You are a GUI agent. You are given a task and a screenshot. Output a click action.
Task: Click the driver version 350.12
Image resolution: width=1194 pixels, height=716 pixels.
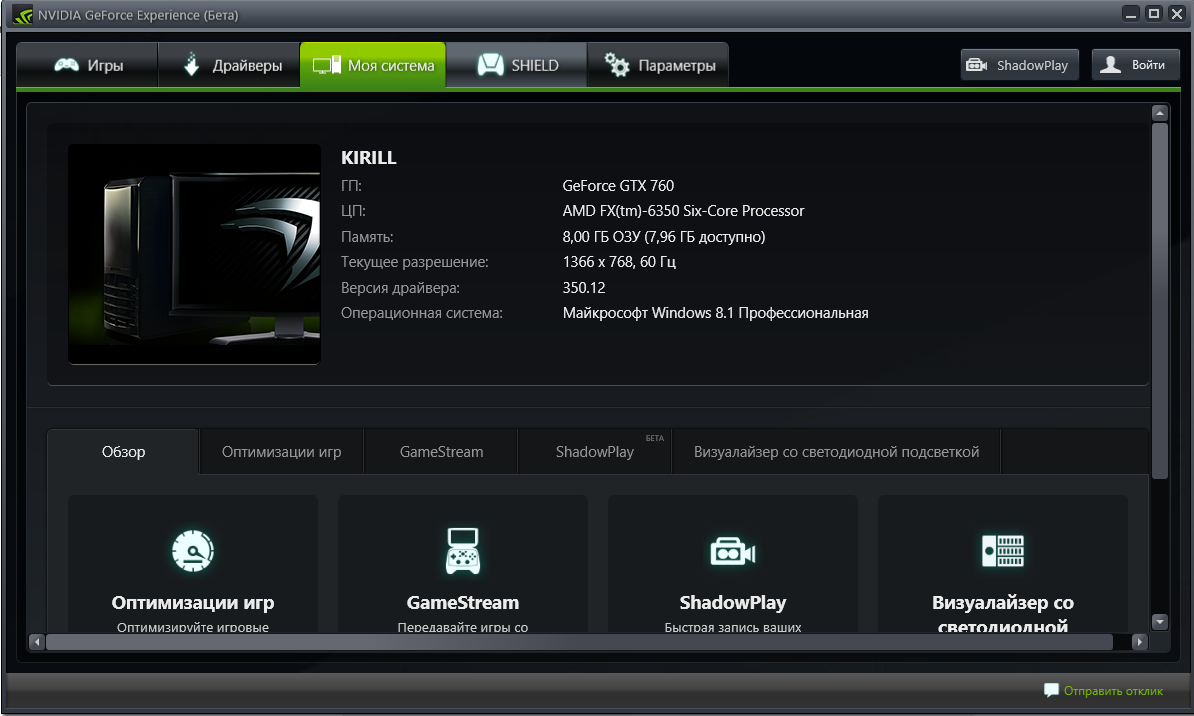pyautogui.click(x=584, y=288)
